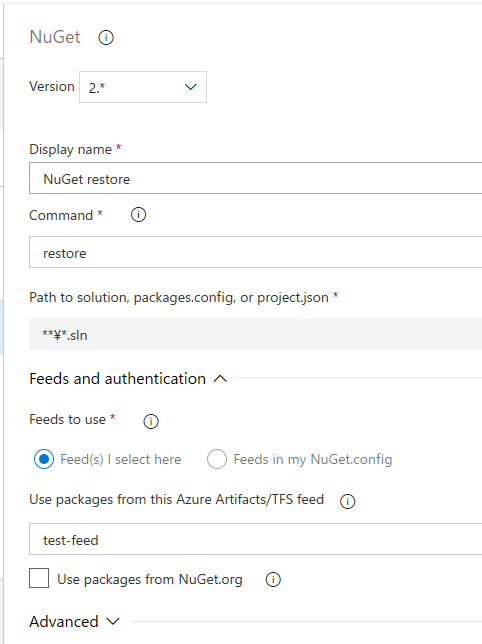Click the info icon next to NuGet title
This screenshot has width=482, height=644.
(106, 38)
